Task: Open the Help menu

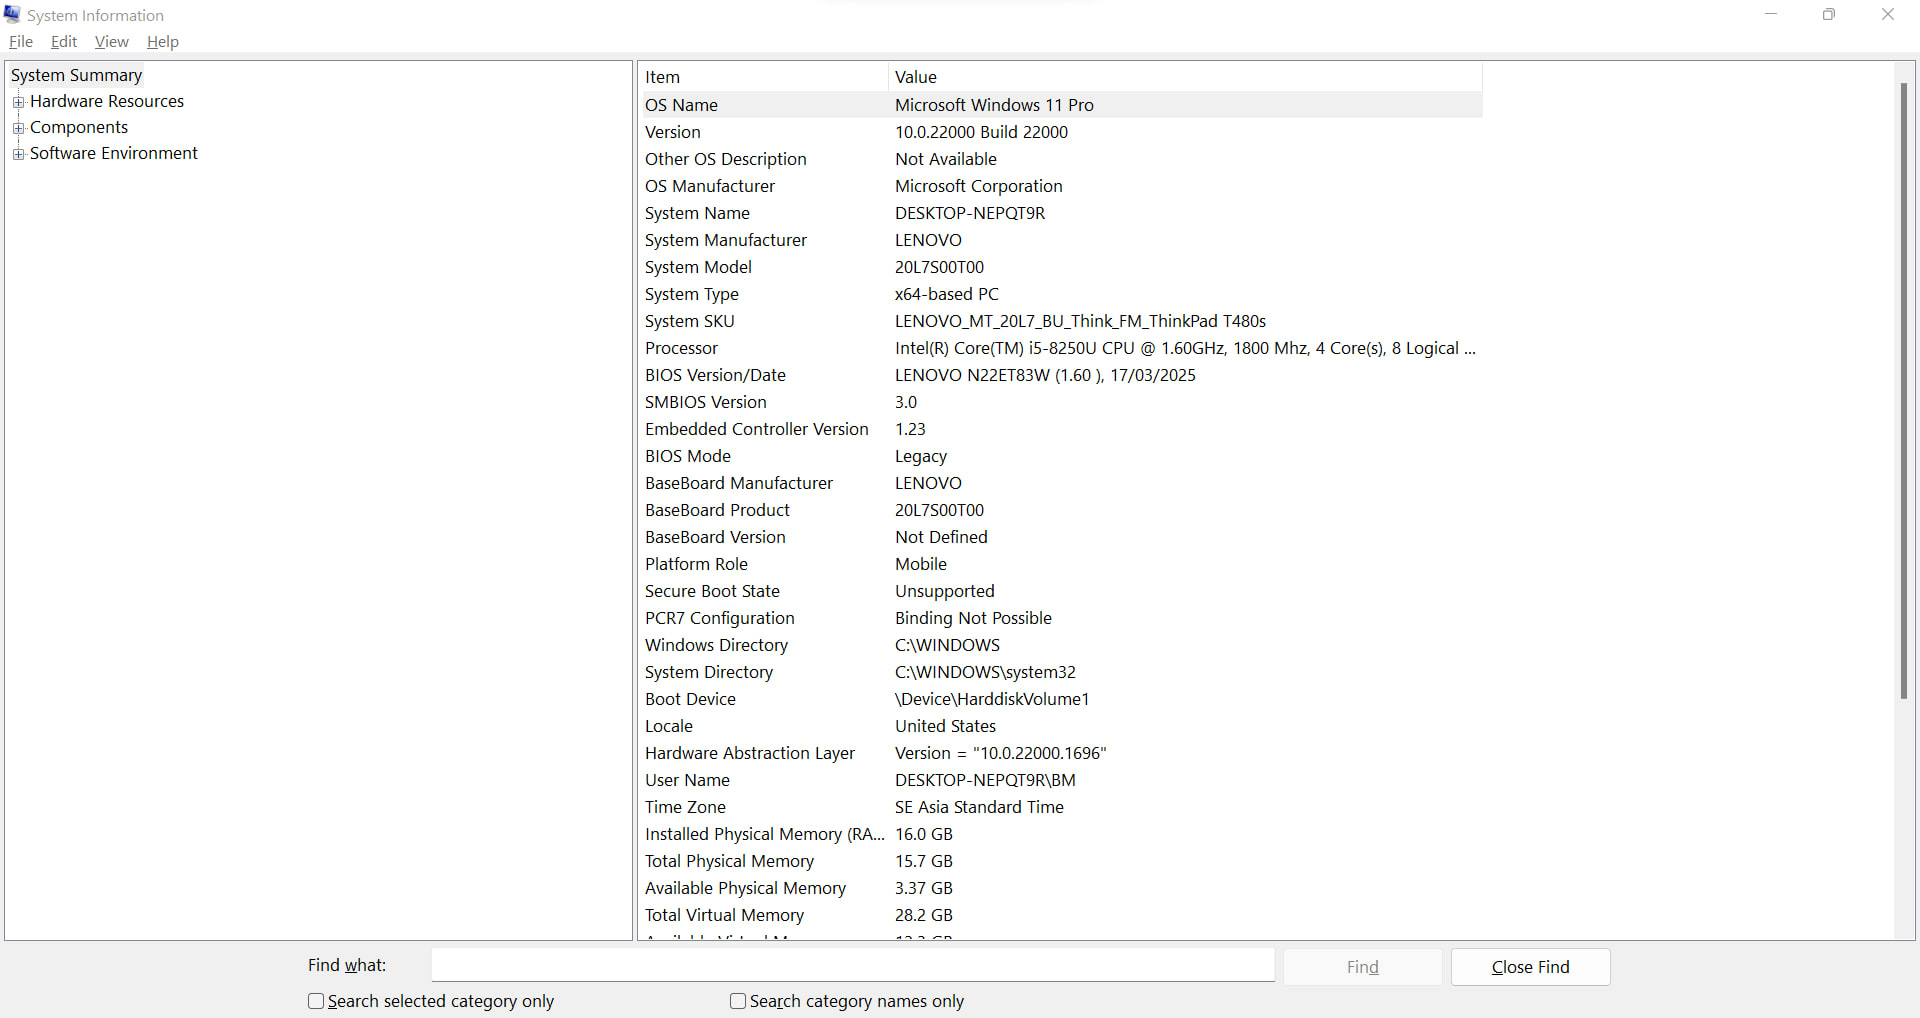Action: pyautogui.click(x=163, y=41)
